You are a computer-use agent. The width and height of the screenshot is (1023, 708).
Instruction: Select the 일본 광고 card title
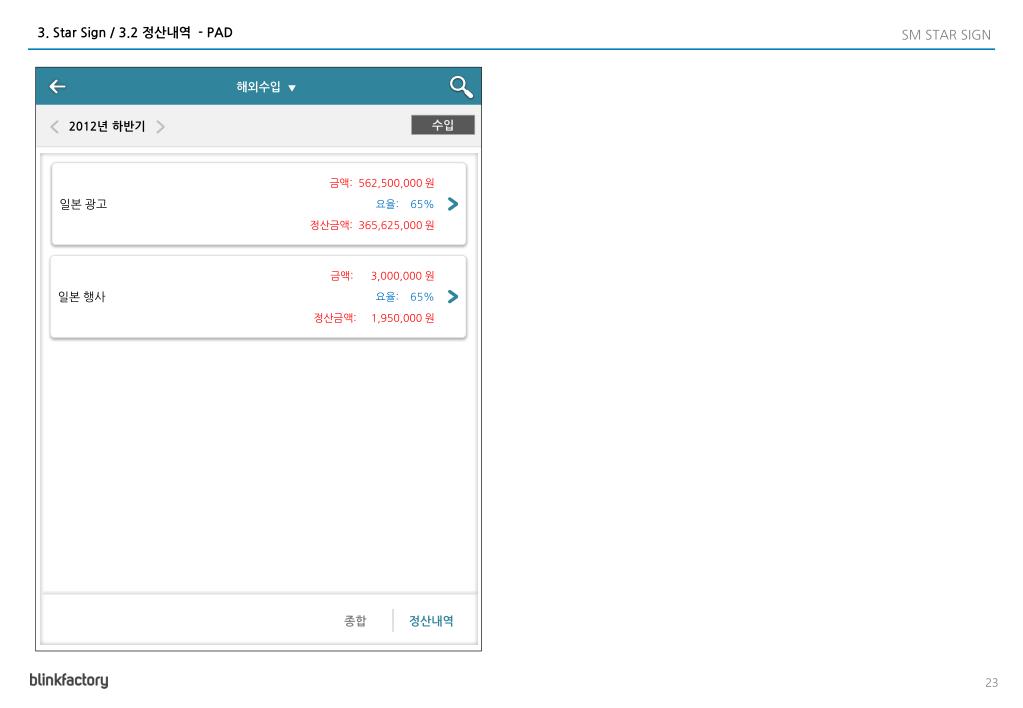83,204
